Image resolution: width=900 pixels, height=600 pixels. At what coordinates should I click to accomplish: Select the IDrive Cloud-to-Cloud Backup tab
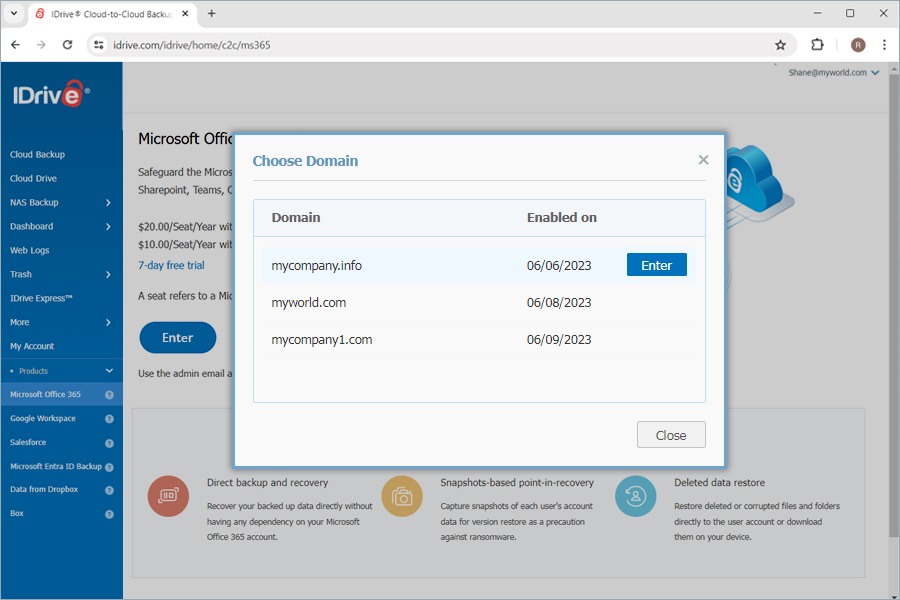coord(112,14)
